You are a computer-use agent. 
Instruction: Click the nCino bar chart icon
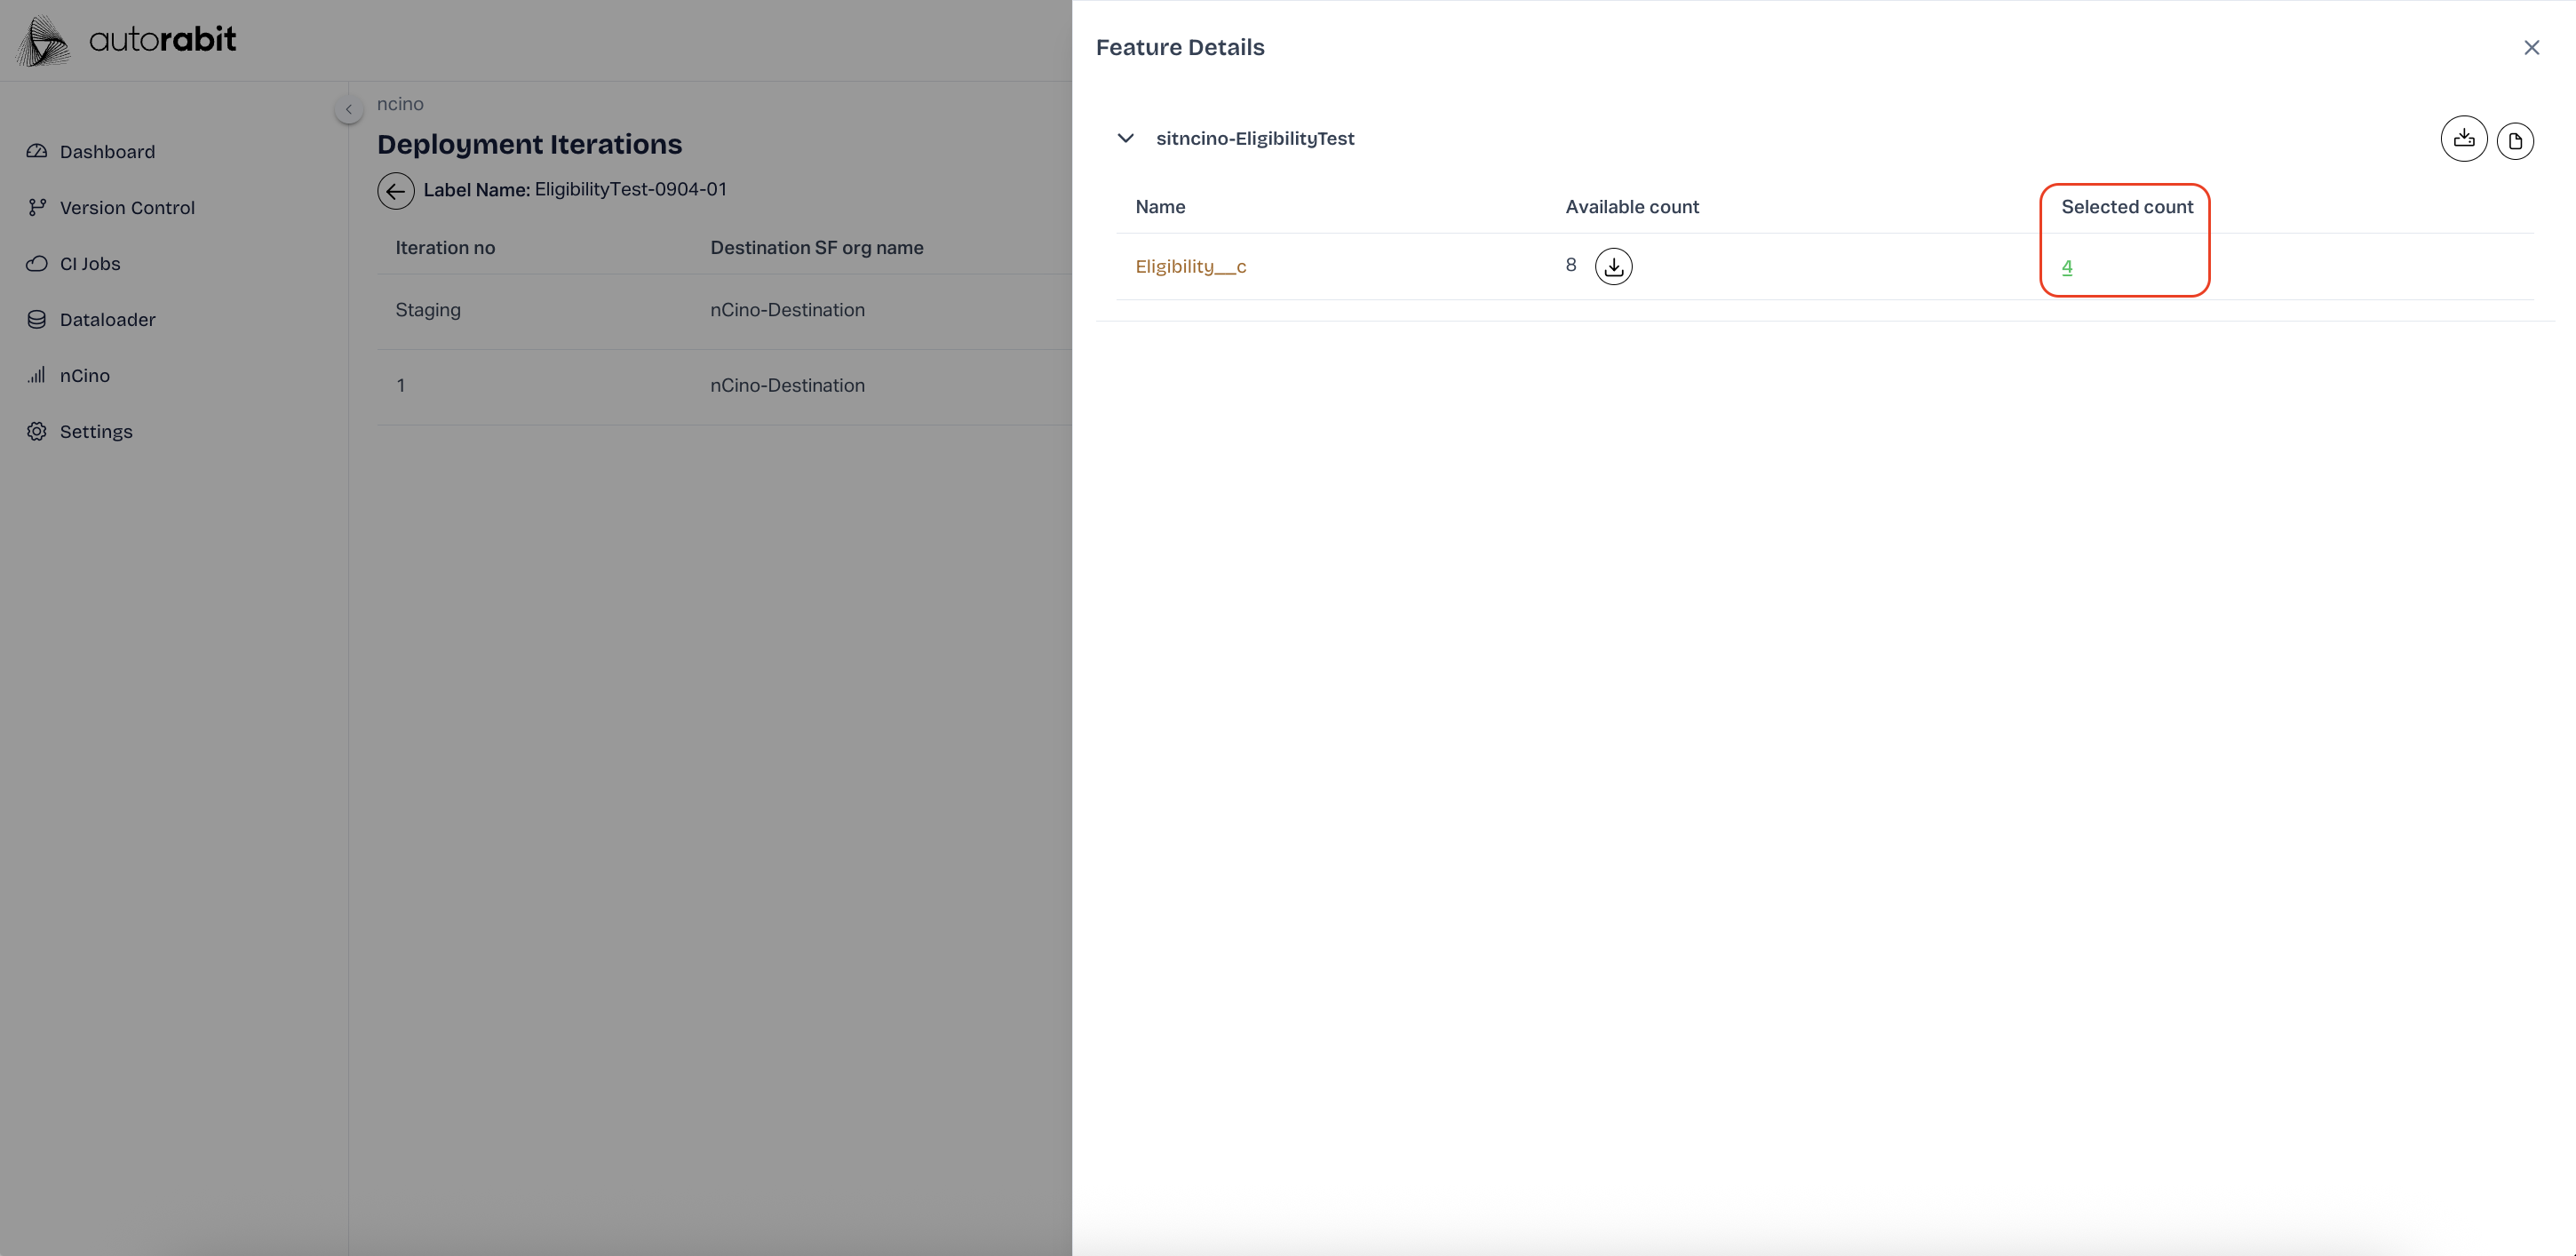pos(37,376)
